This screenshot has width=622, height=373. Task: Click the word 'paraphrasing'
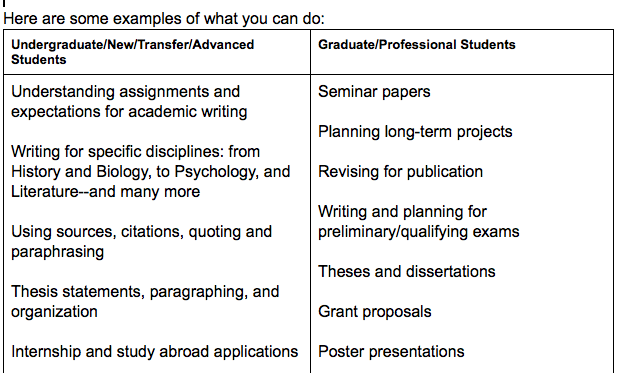click(58, 252)
